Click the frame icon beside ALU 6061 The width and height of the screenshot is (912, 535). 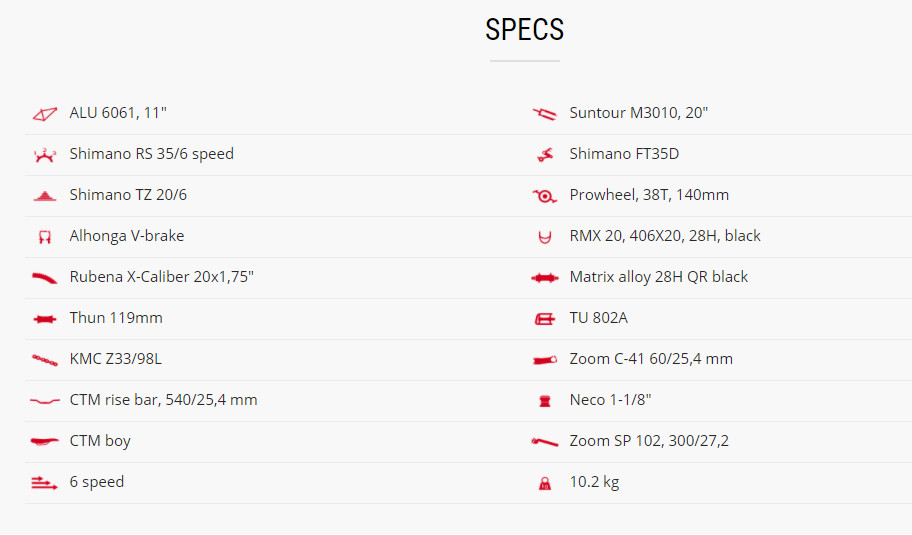coord(45,113)
